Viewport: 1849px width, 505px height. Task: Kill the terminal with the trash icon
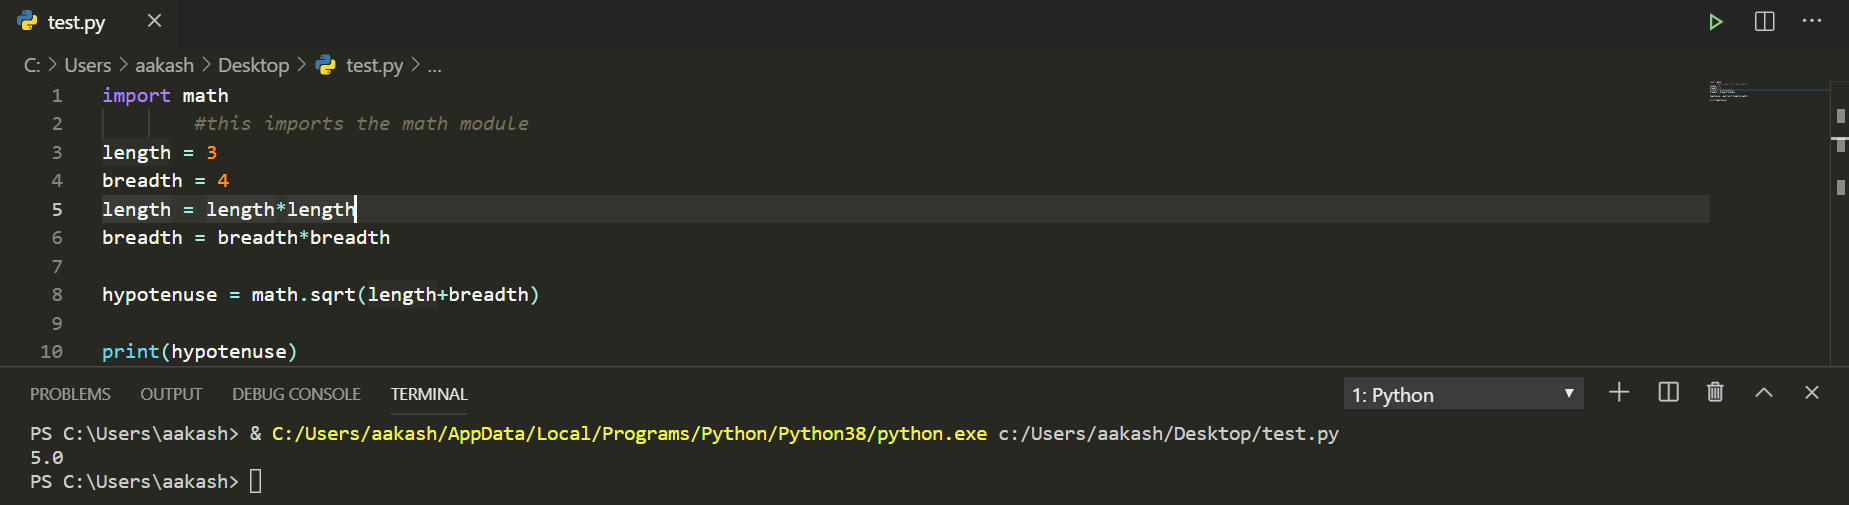pos(1715,393)
